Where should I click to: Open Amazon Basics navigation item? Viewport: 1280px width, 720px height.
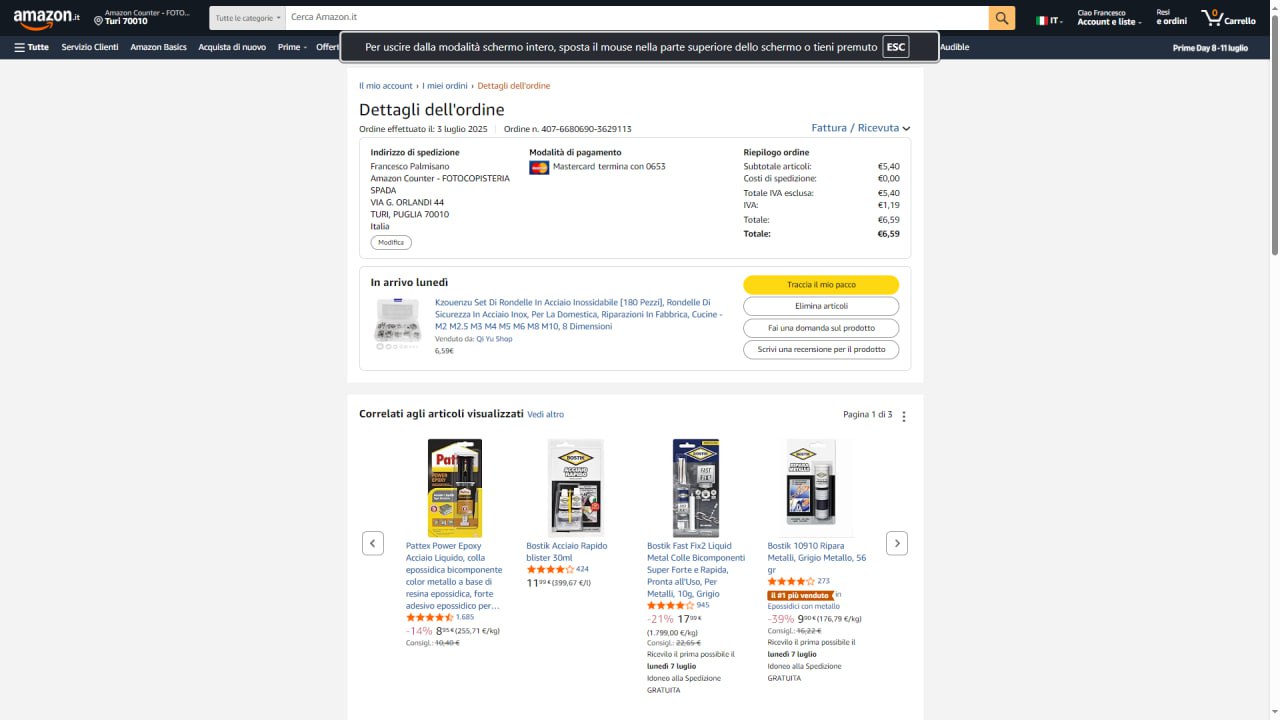point(158,47)
